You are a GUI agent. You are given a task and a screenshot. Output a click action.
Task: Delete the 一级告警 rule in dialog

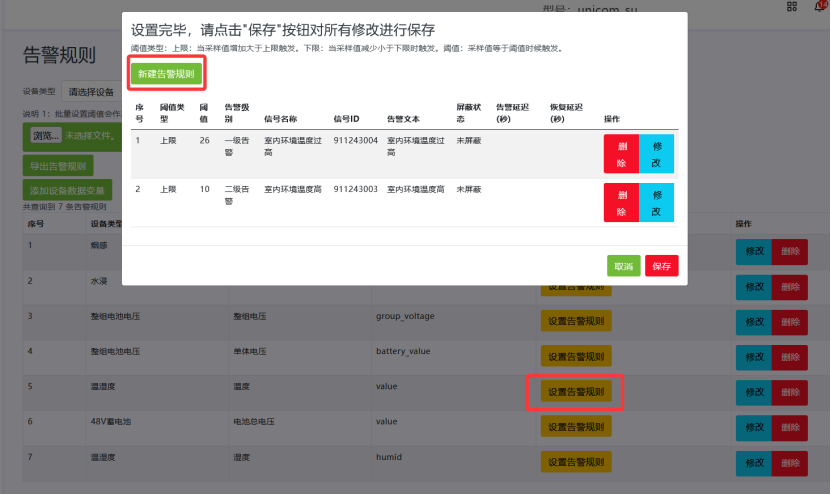tap(621, 153)
